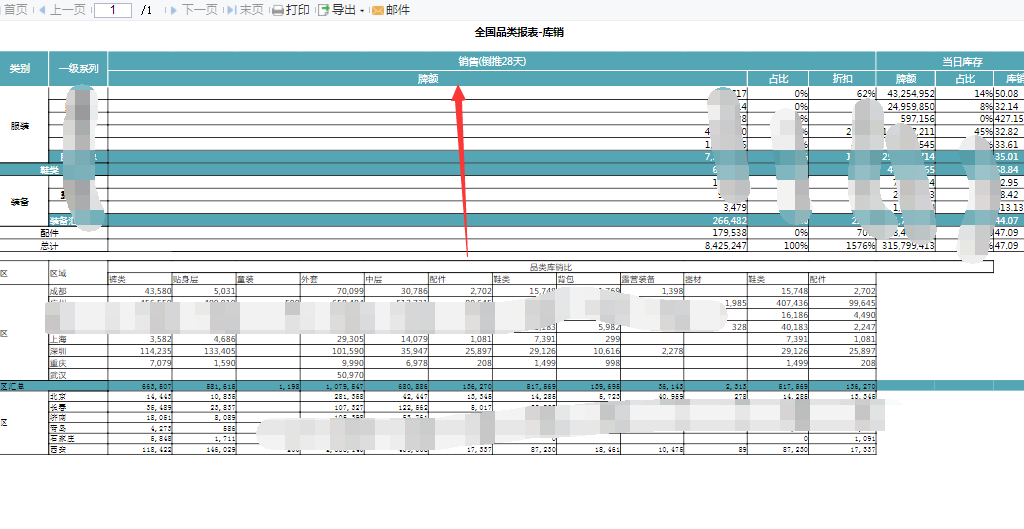Click the previous page arrow icon
This screenshot has width=1024, height=529.
(x=41, y=10)
